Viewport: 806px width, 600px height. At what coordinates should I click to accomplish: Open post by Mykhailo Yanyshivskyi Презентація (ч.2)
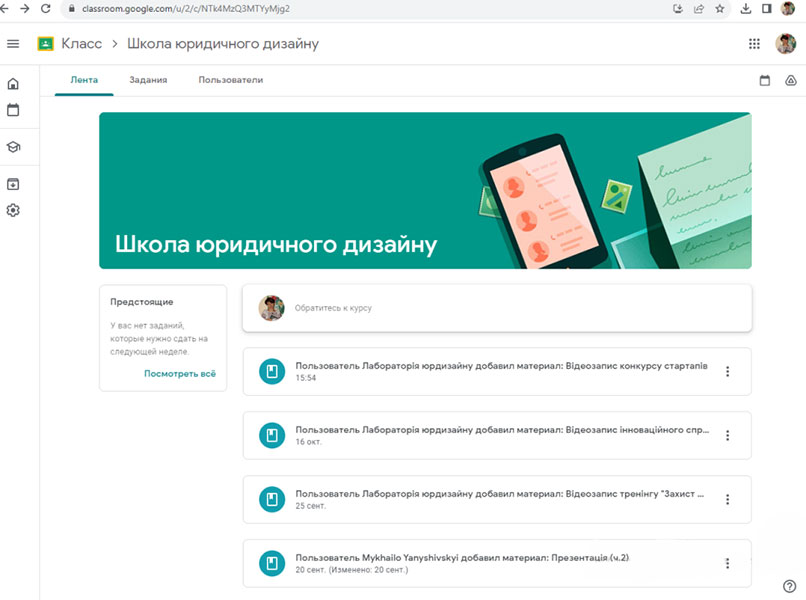tap(497, 563)
